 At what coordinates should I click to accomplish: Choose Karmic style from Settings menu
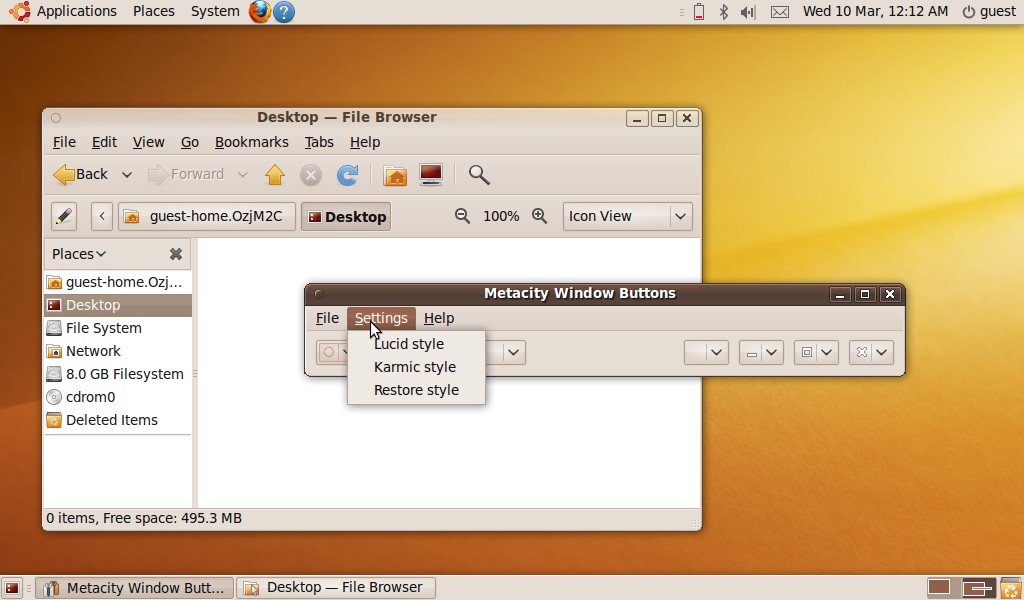click(416, 367)
